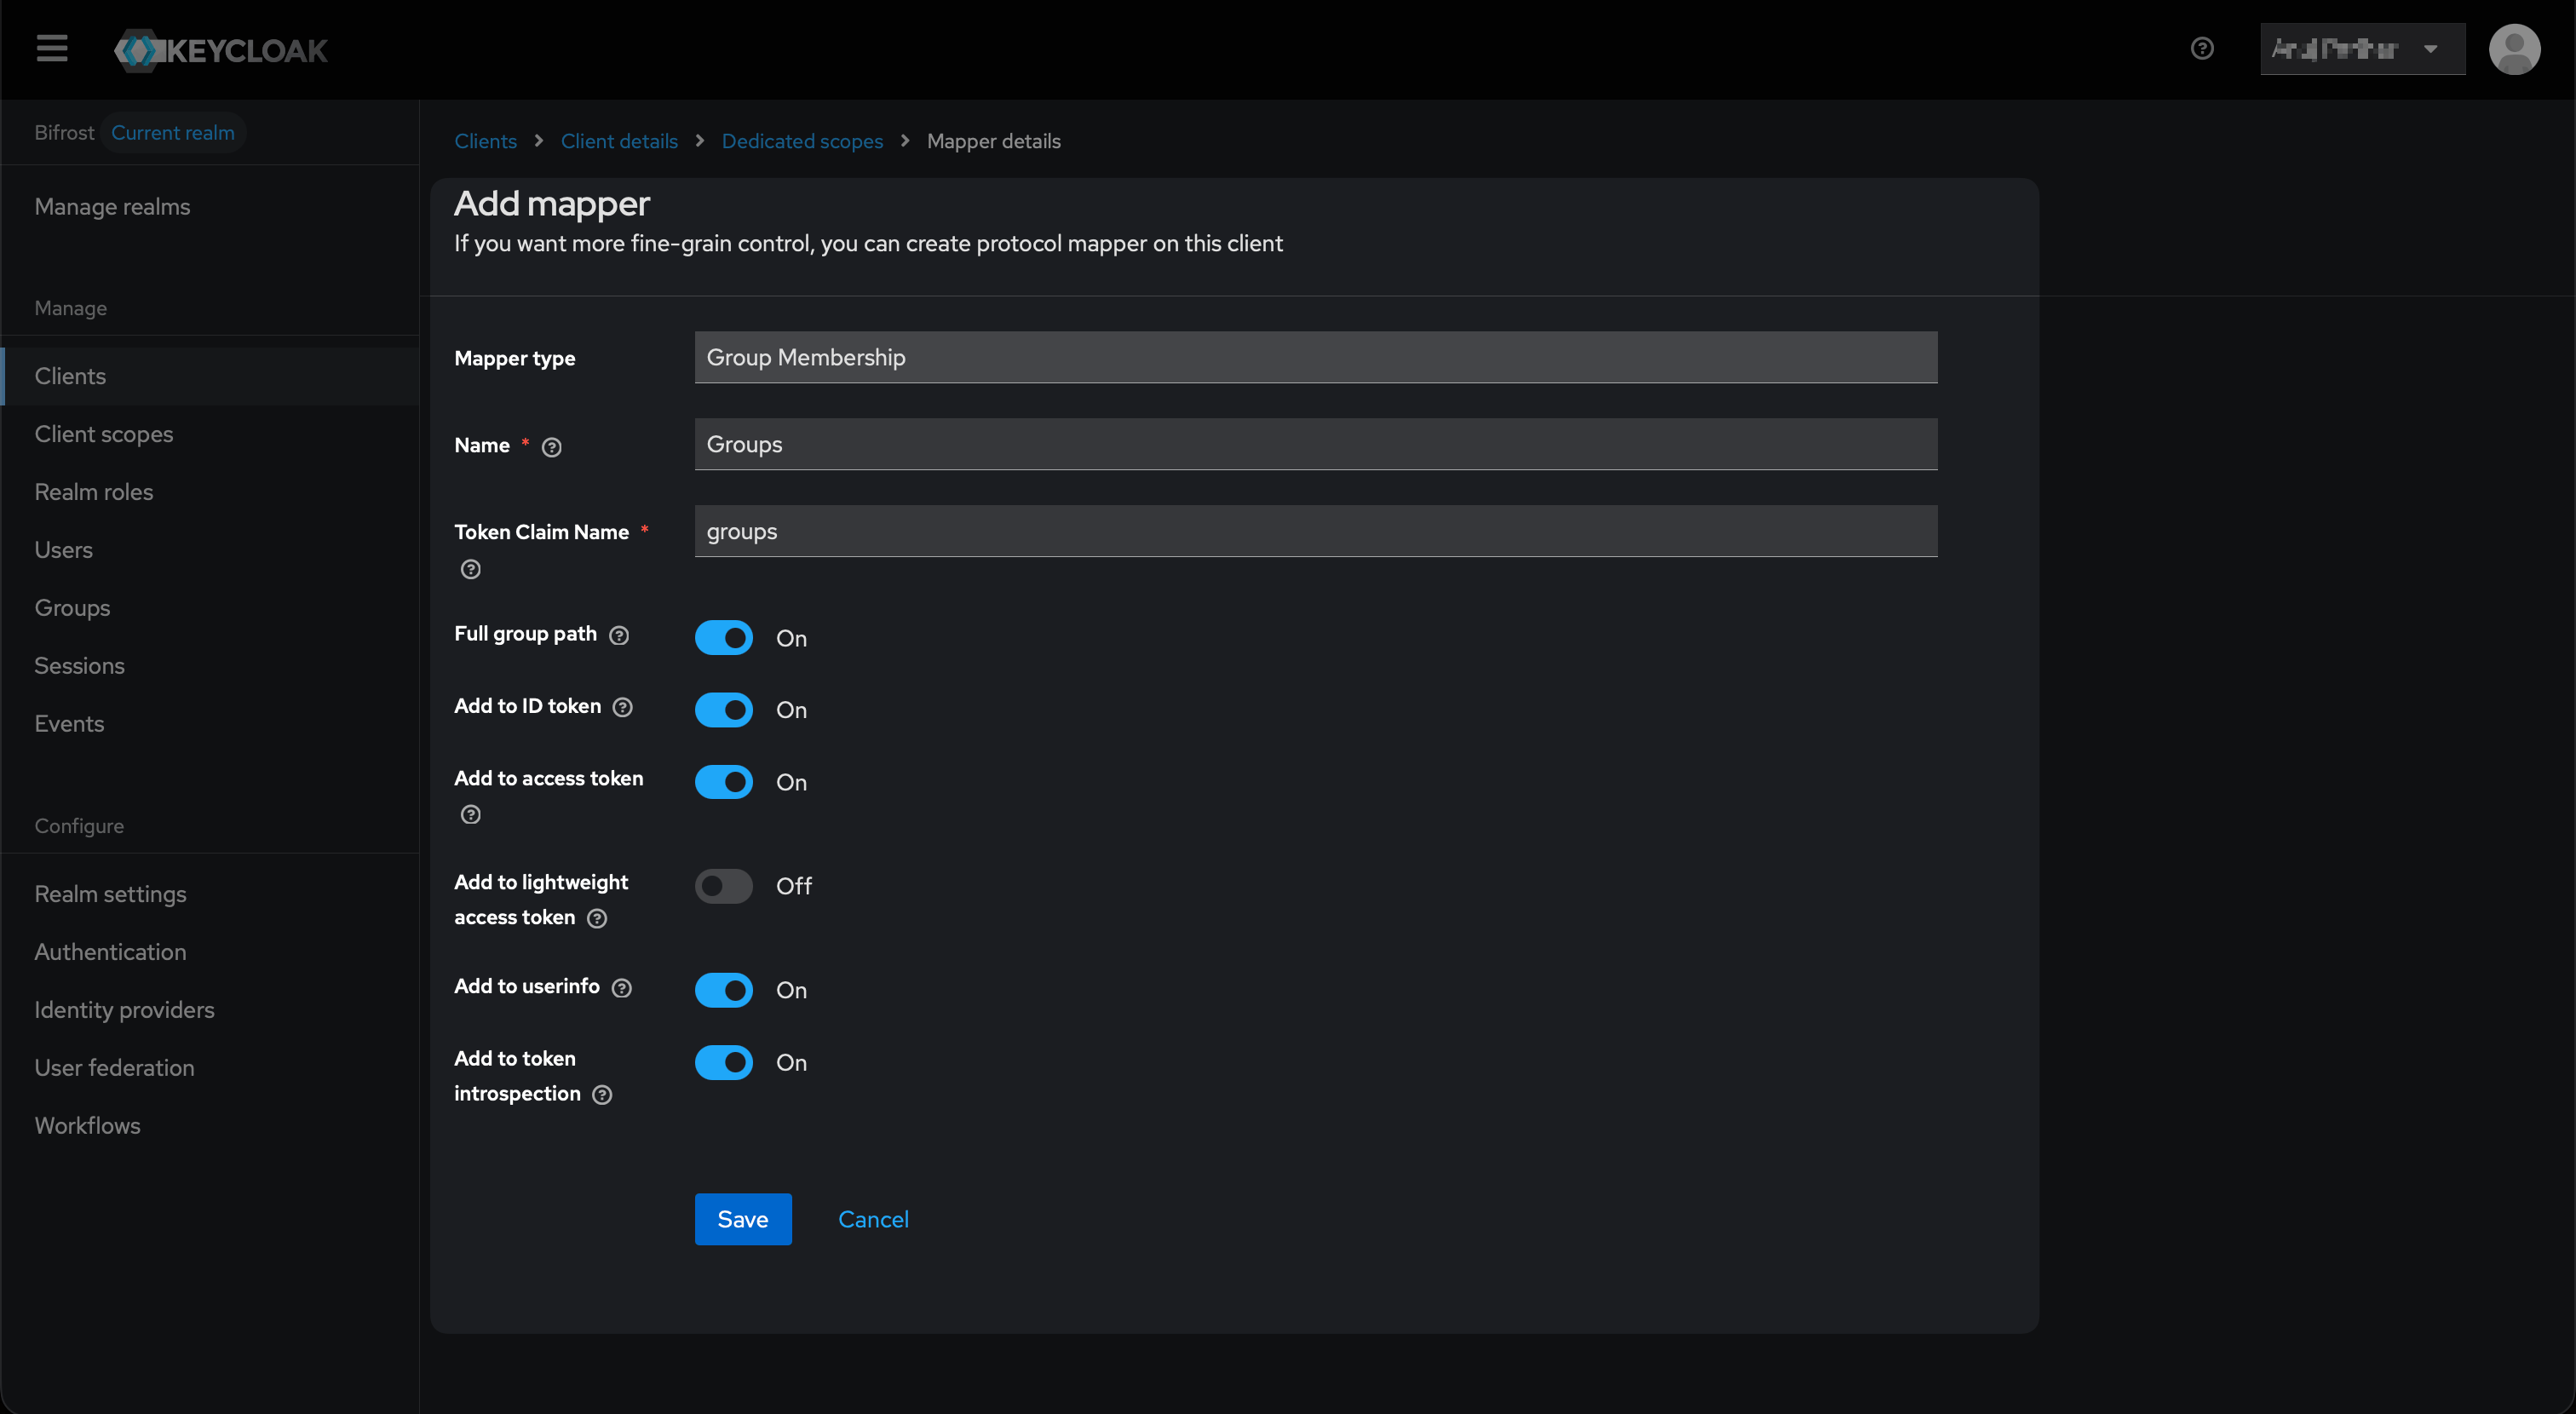Show help for lightweight access token
Screen dimensions: 2576x1414
coord(597,918)
